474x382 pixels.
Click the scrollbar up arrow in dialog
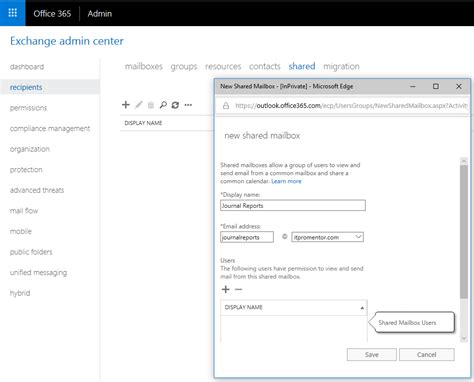[x=464, y=161]
